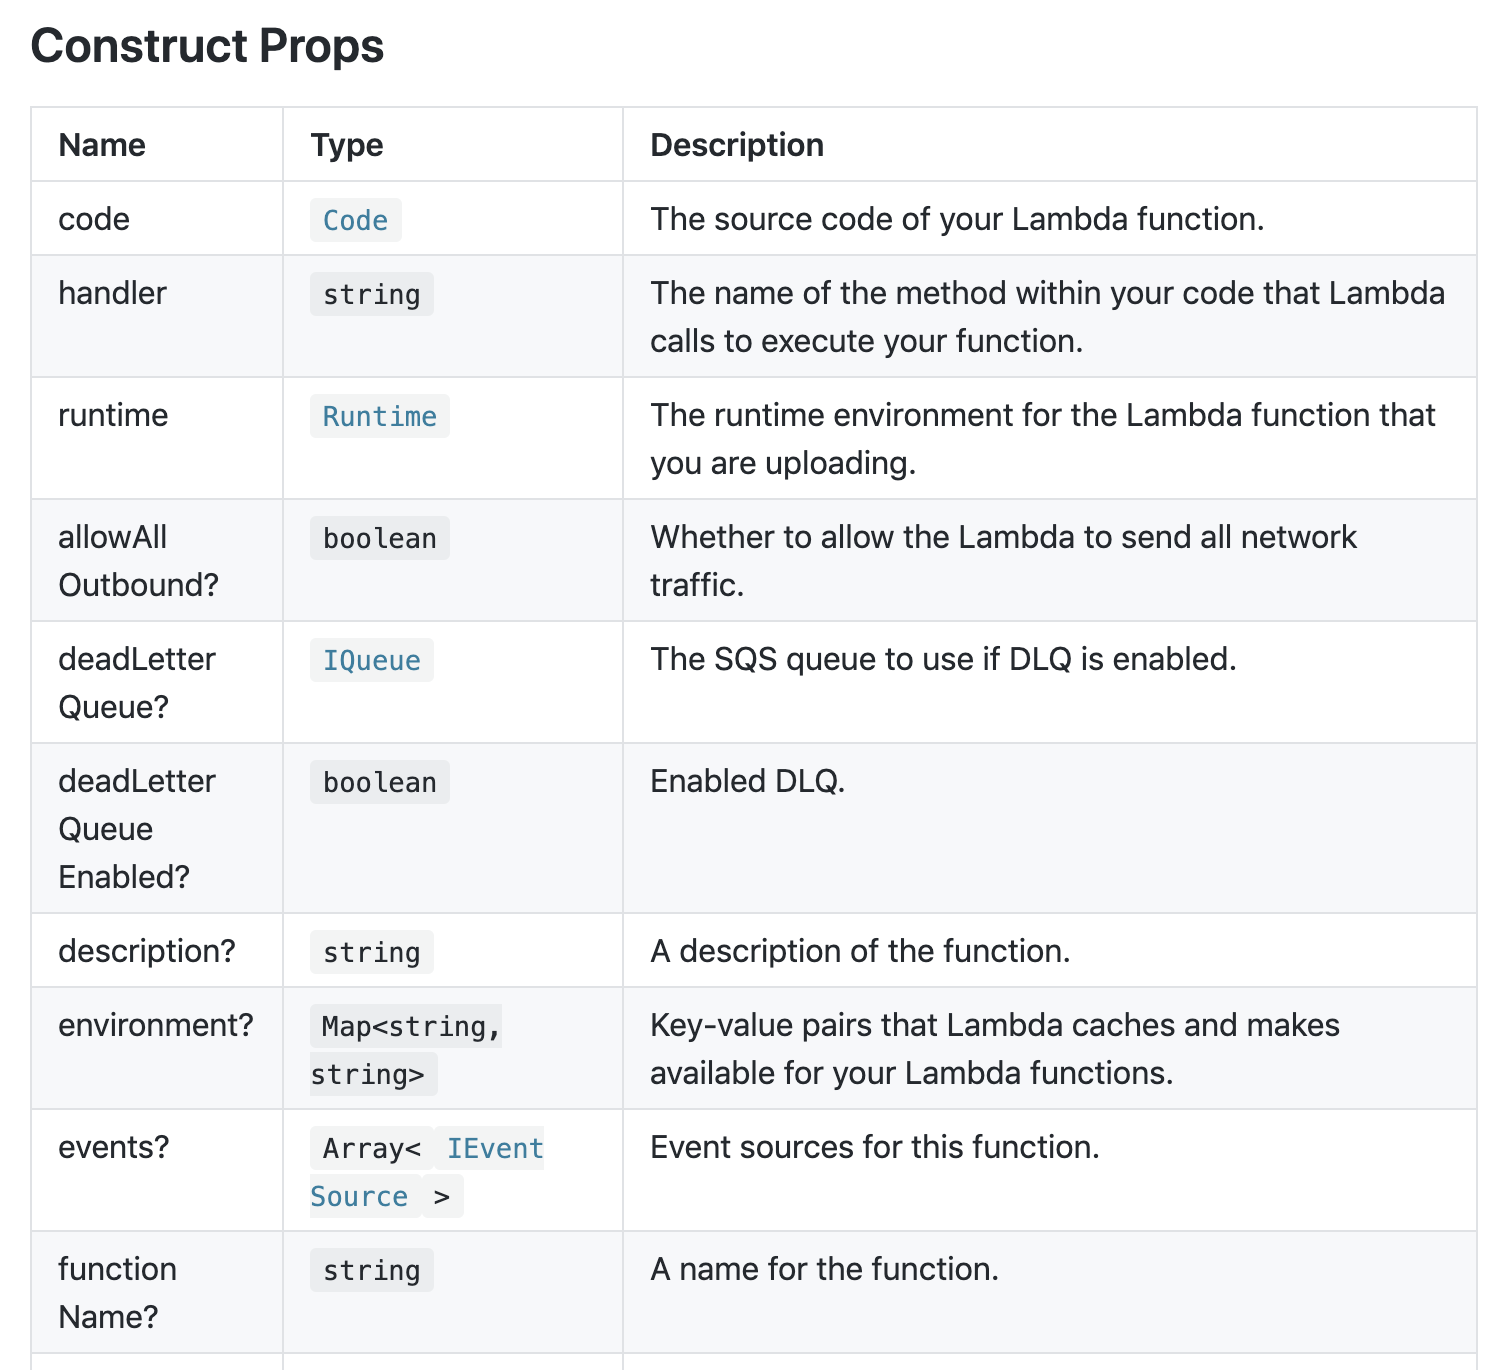
Task: Select the 'functionName?' prop name cell
Action: click(x=157, y=1292)
